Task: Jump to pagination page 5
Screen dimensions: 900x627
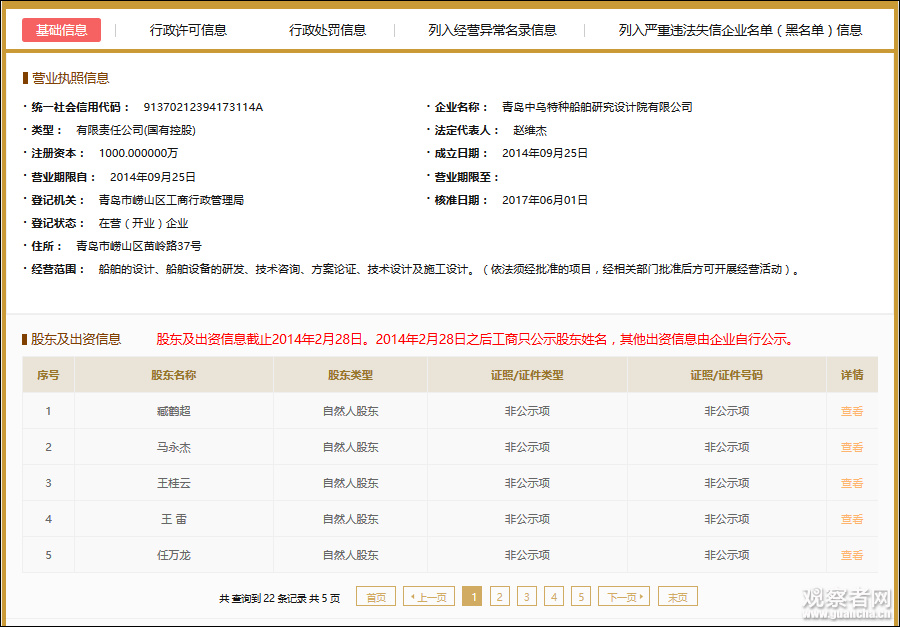Action: (581, 597)
